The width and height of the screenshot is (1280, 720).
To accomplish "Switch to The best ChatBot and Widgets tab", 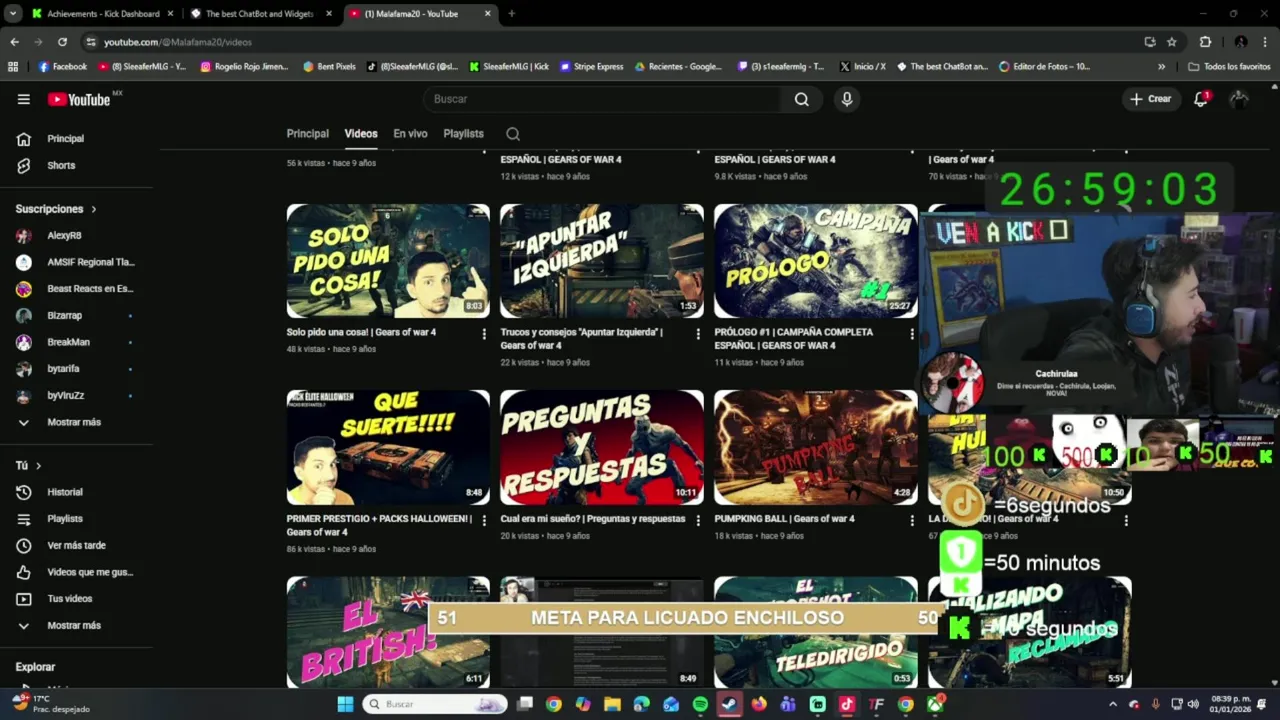I will (x=260, y=14).
